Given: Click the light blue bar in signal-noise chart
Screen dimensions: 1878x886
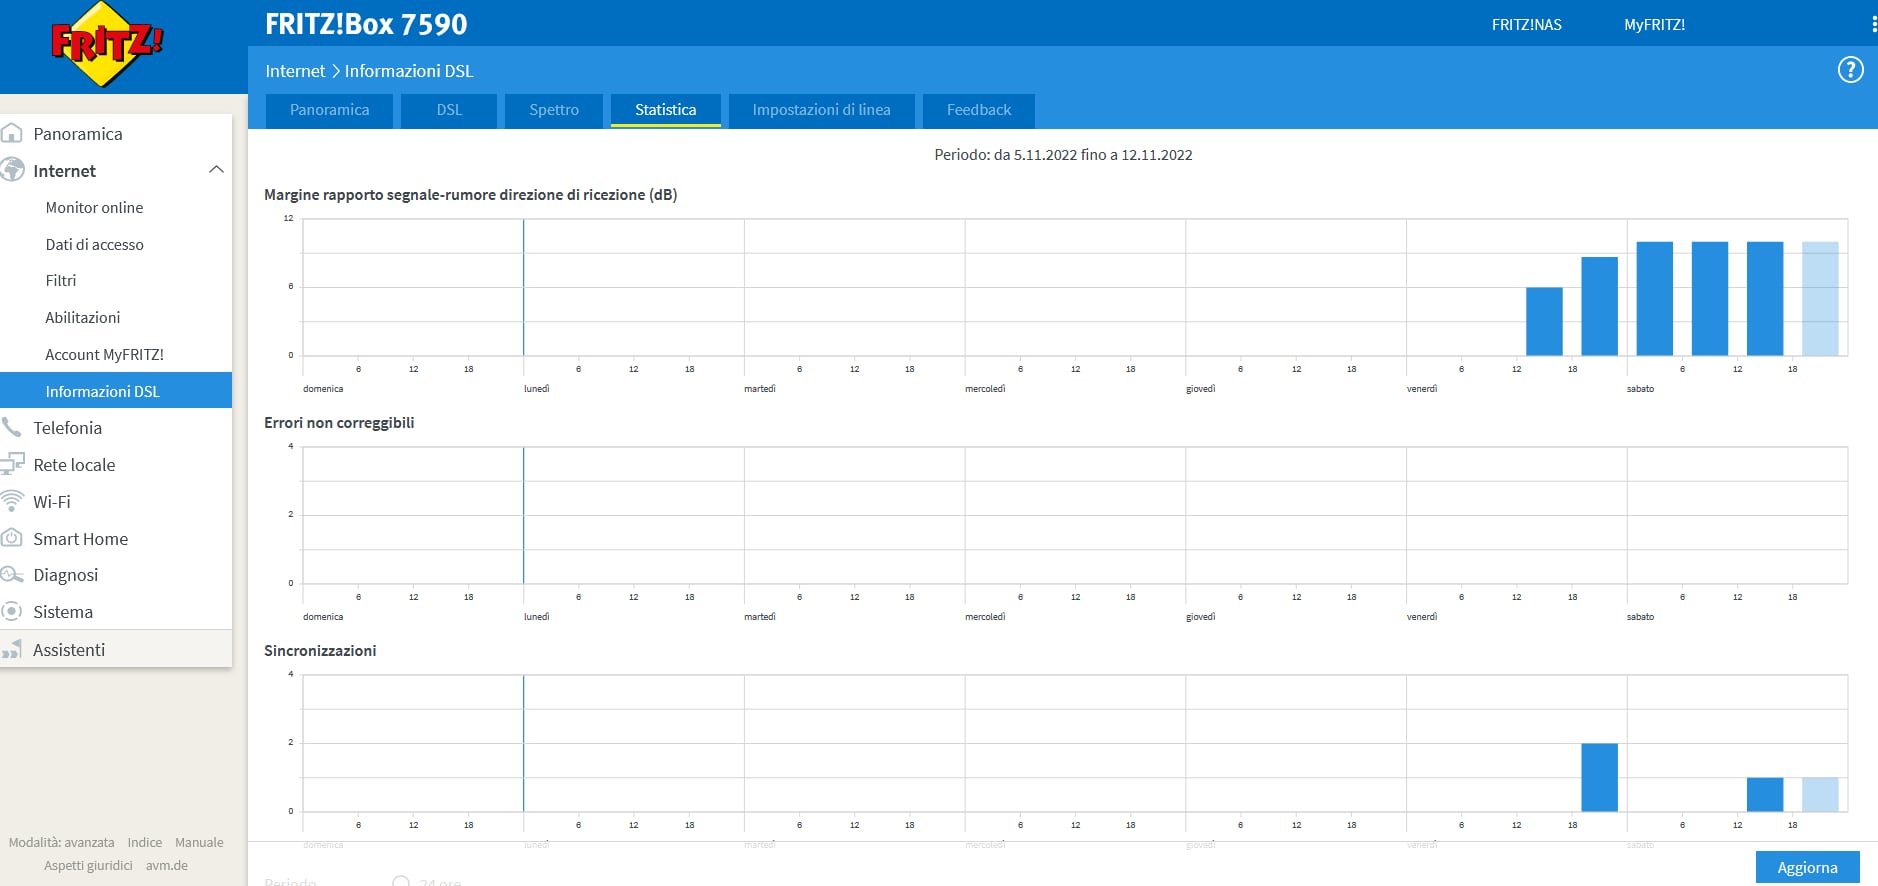Looking at the screenshot, I should click(1820, 299).
